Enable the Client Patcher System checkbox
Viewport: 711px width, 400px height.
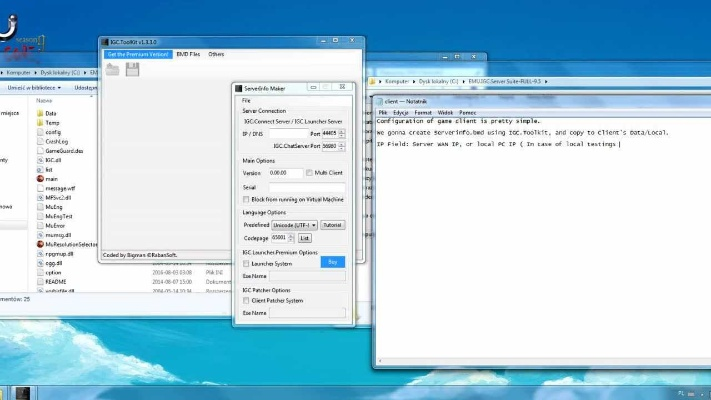pyautogui.click(x=246, y=301)
